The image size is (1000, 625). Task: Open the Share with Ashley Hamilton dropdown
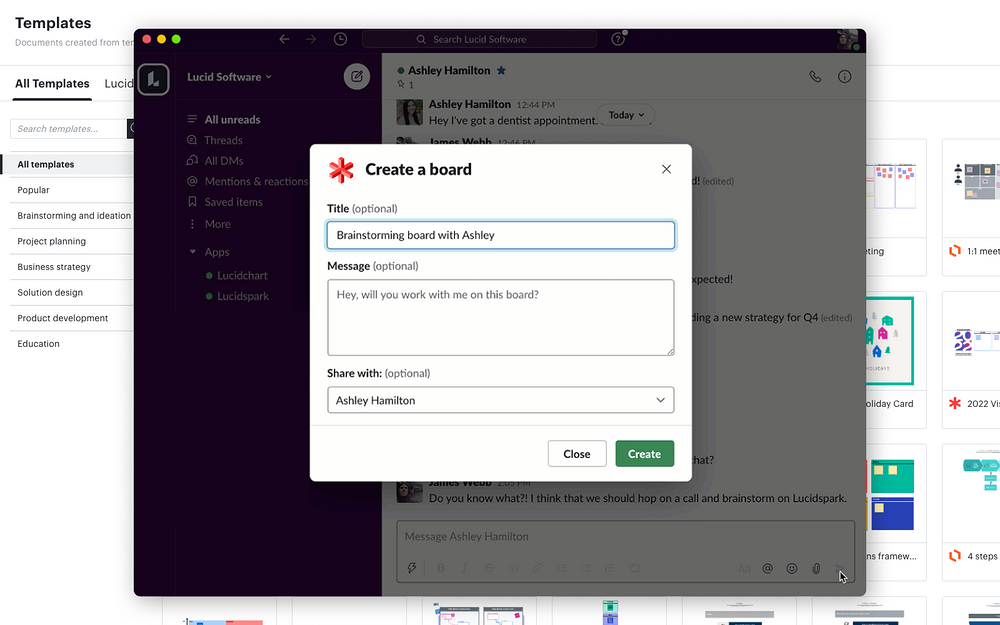(501, 400)
